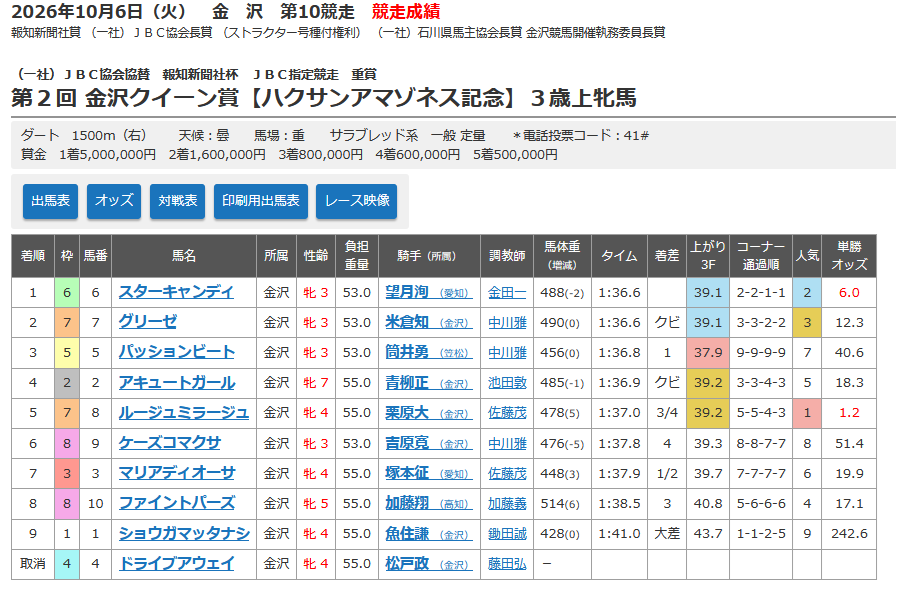Open scratched horse ドライブアウェイ link
Screen dimensions: 910x592
[176, 564]
